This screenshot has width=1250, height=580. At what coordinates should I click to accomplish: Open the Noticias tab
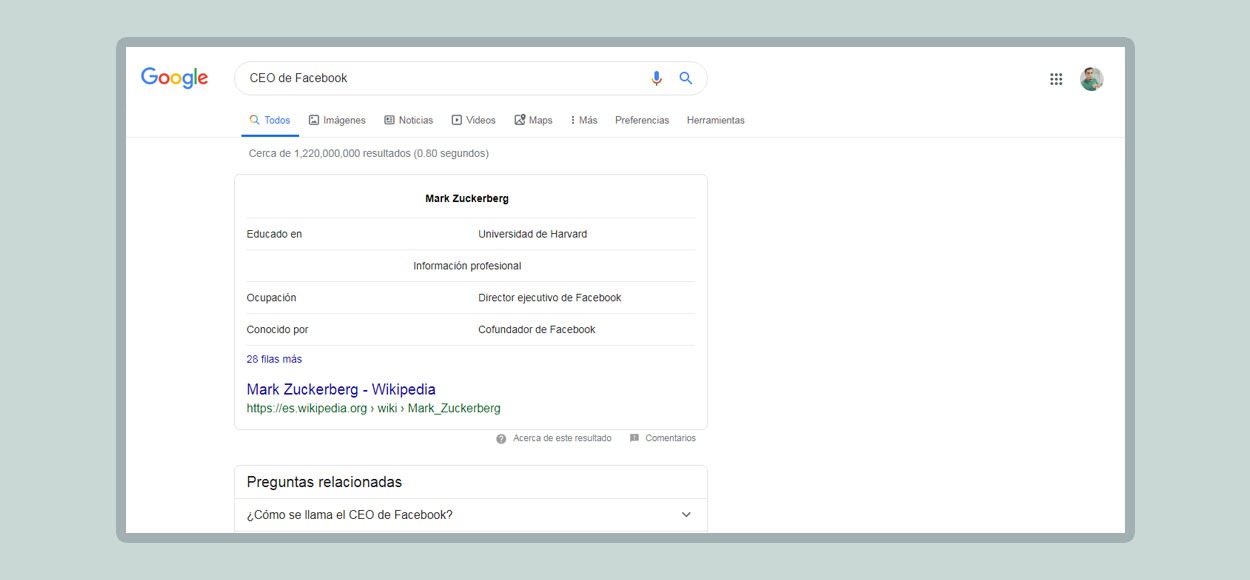[x=409, y=120]
